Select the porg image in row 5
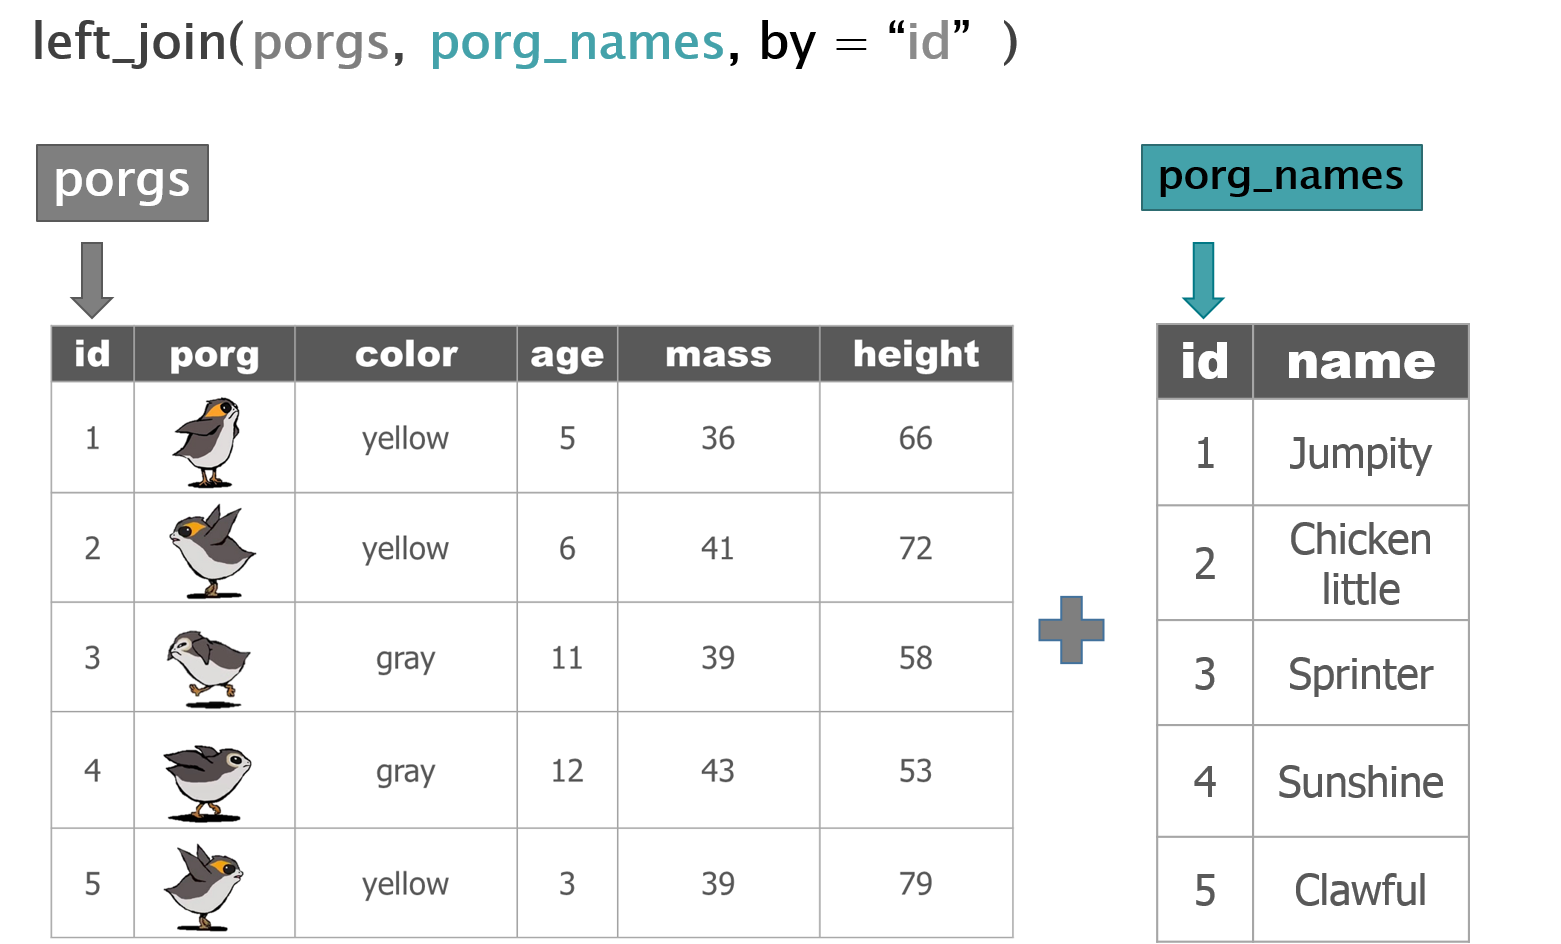This screenshot has width=1561, height=944. point(204,888)
